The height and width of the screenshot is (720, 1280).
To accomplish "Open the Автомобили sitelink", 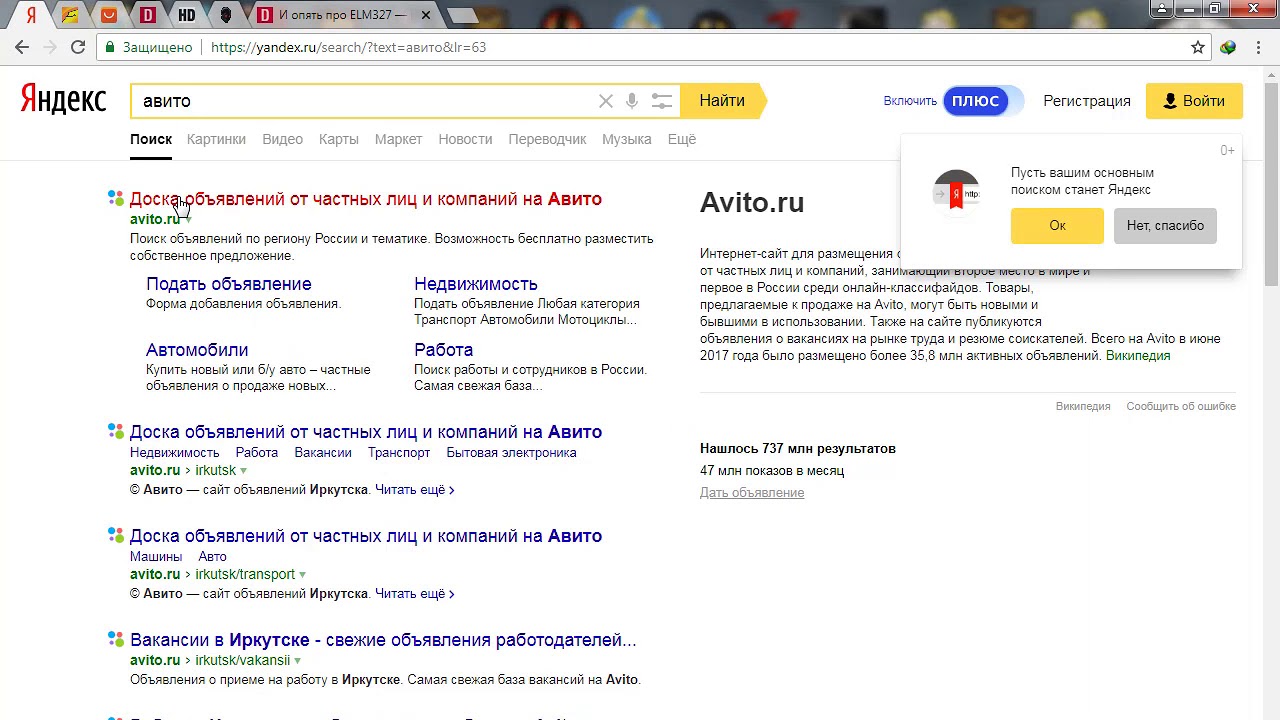I will pyautogui.click(x=197, y=350).
